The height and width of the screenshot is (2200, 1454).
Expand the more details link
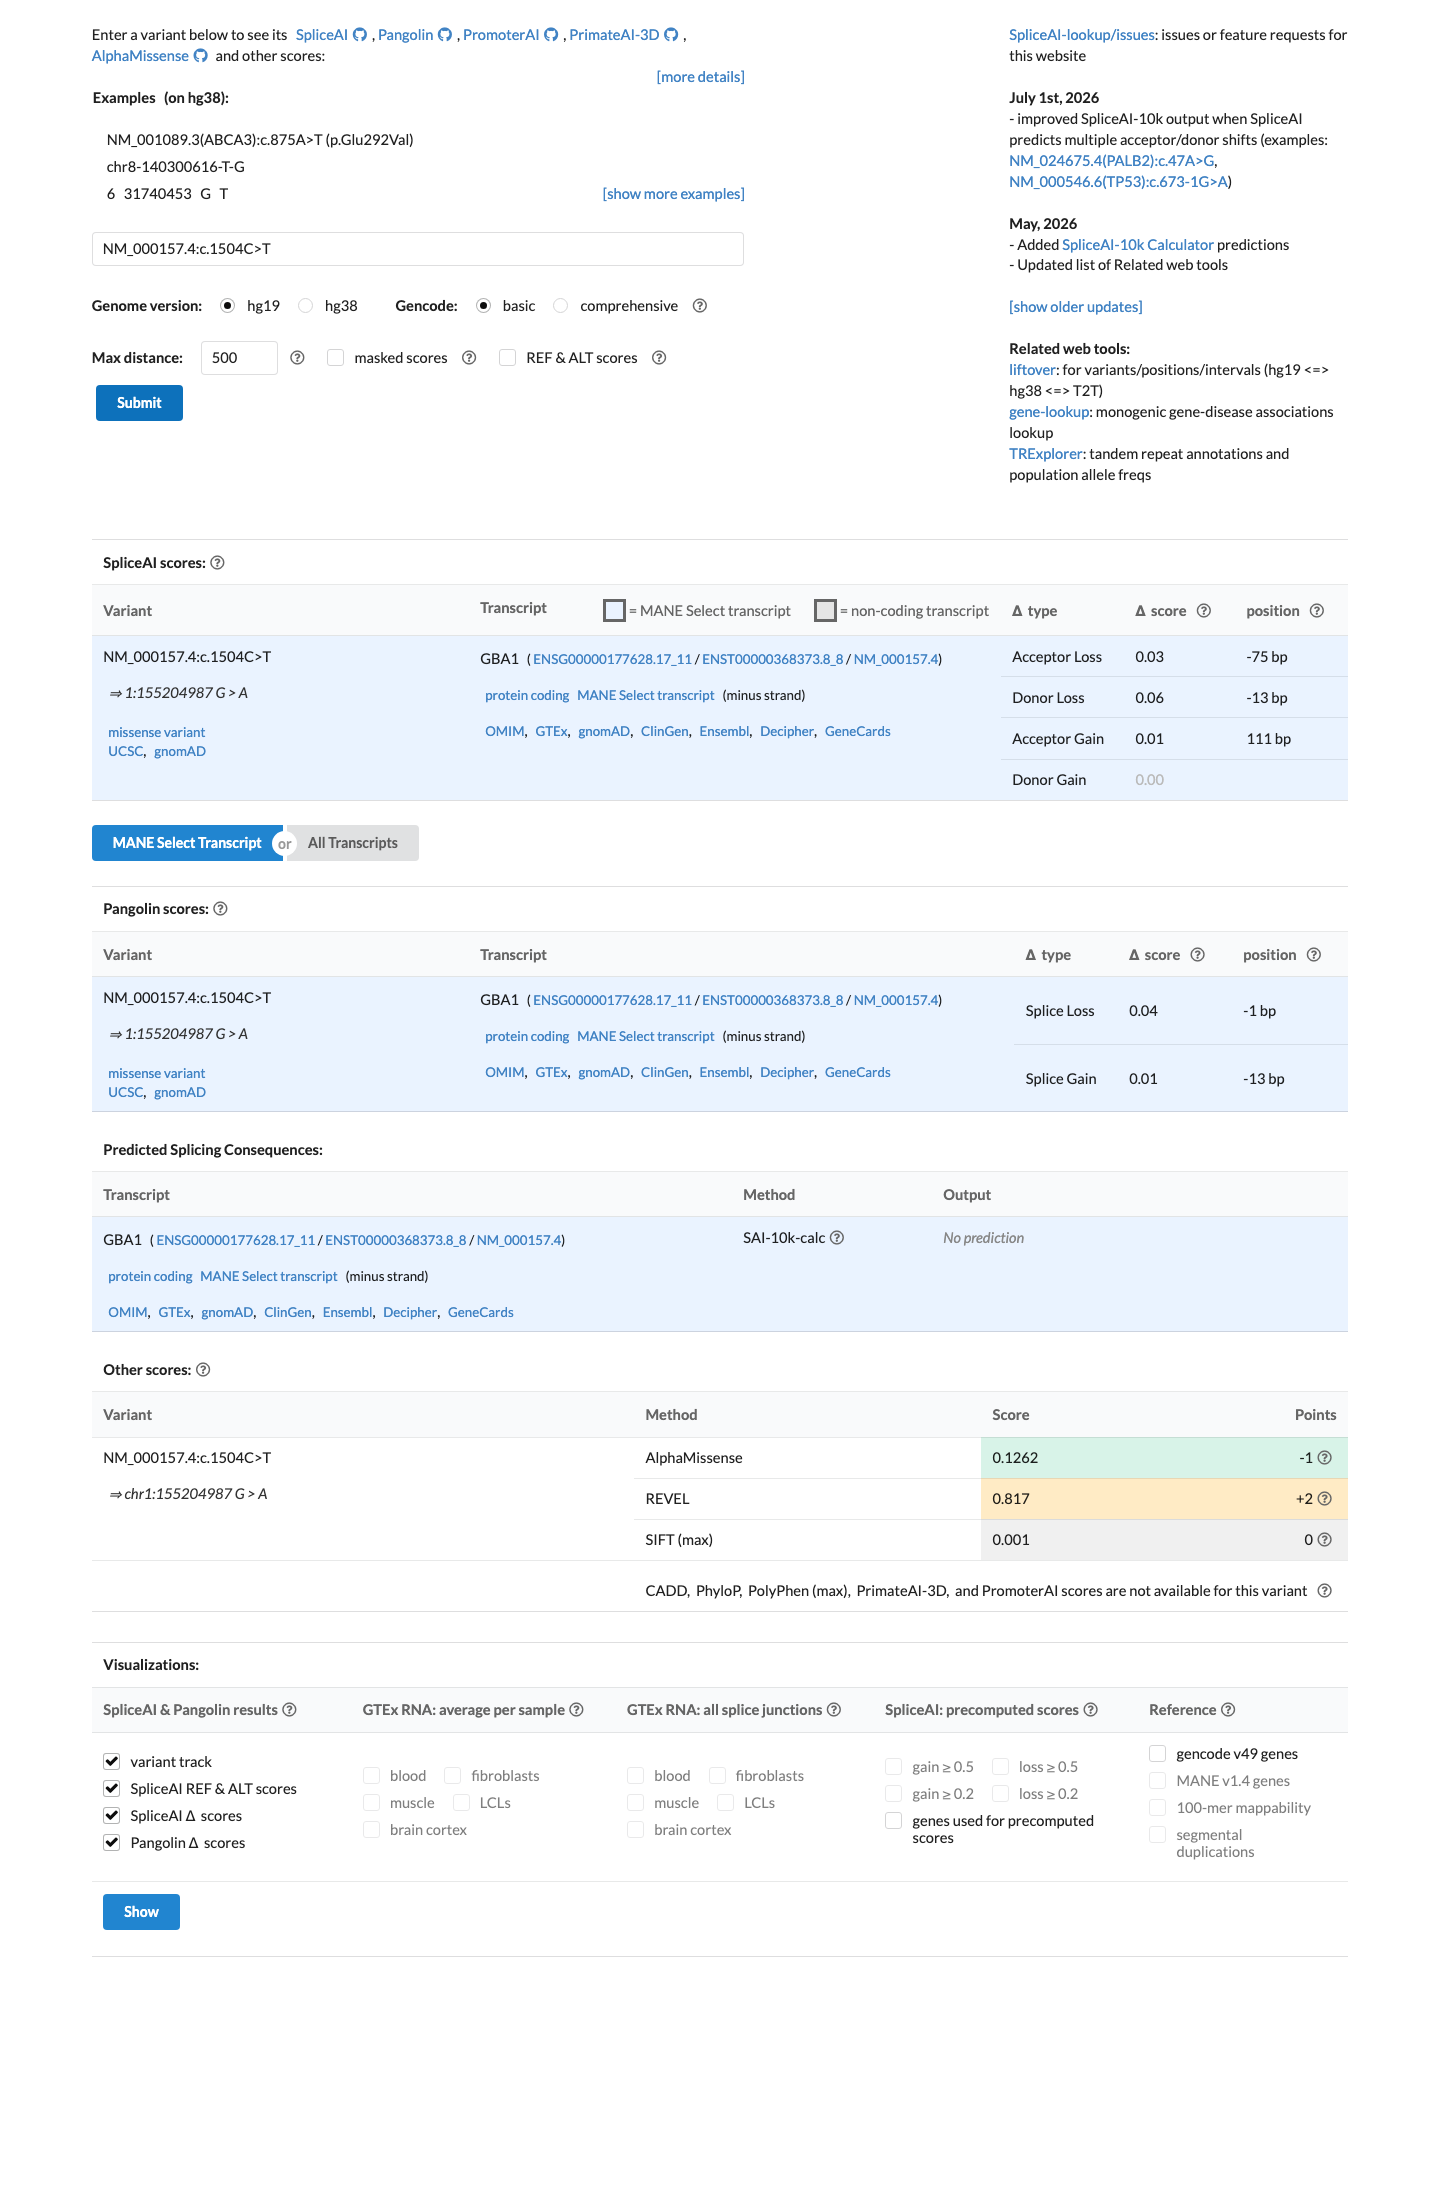(700, 77)
